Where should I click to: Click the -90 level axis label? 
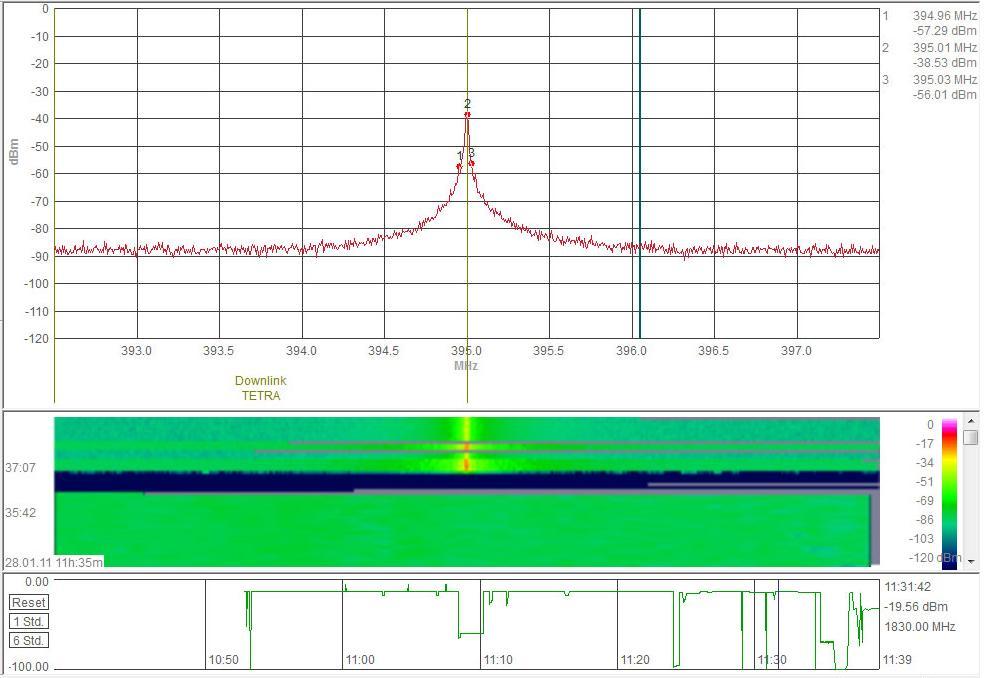pos(41,256)
